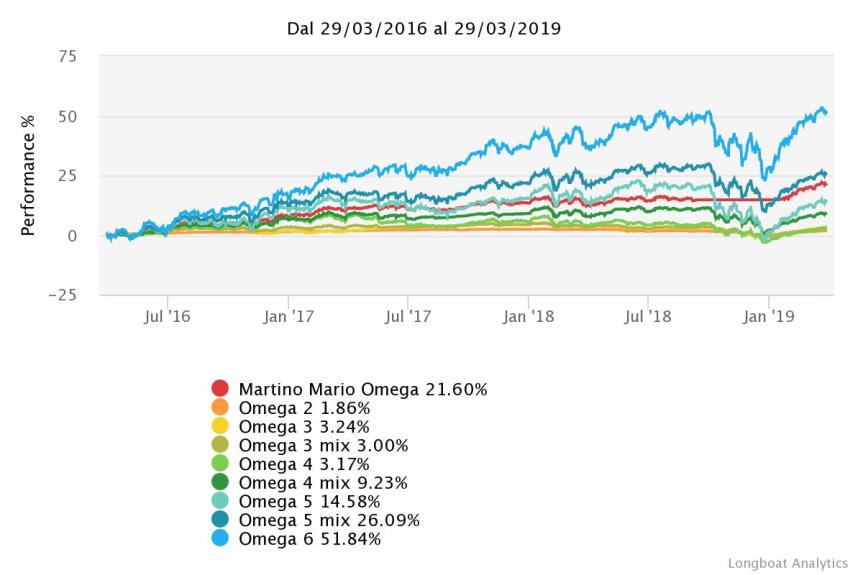Hide the Omega 3 mix 3.00% series
The image size is (863, 575).
point(323,445)
